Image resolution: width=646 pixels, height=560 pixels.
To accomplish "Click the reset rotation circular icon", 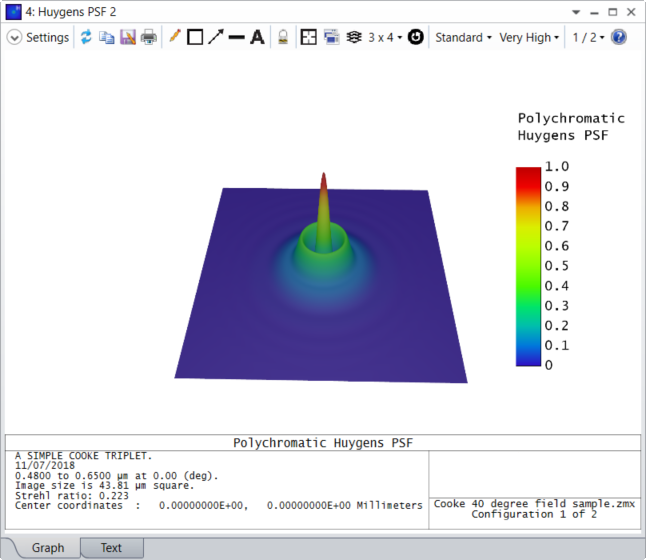I will tap(416, 37).
